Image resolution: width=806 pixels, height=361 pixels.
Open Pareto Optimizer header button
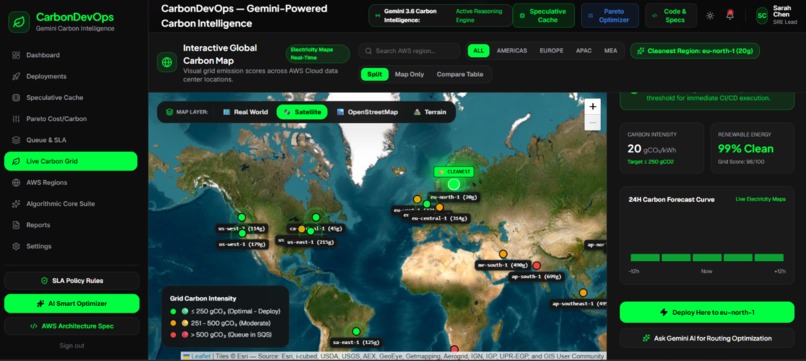(610, 15)
